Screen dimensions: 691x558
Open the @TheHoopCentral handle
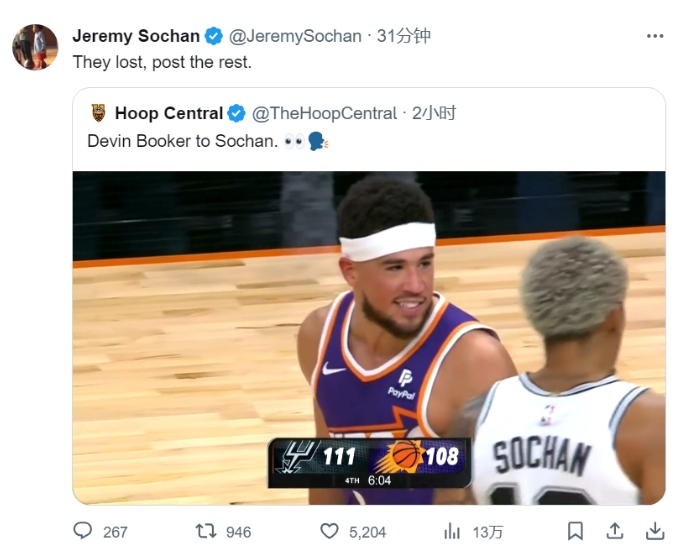point(324,113)
